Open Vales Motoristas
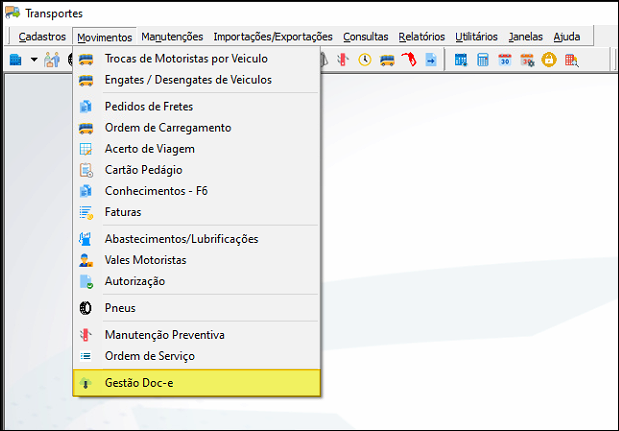Viewport: 619px width, 431px height. click(x=197, y=260)
